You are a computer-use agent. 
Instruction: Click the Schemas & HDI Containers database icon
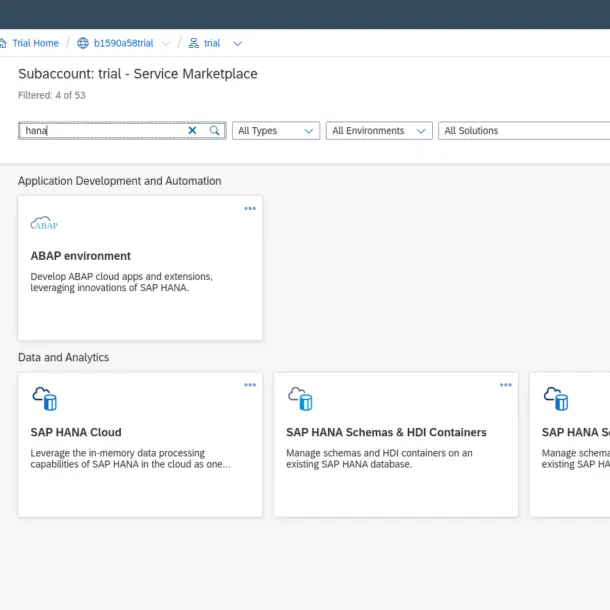[x=300, y=398]
